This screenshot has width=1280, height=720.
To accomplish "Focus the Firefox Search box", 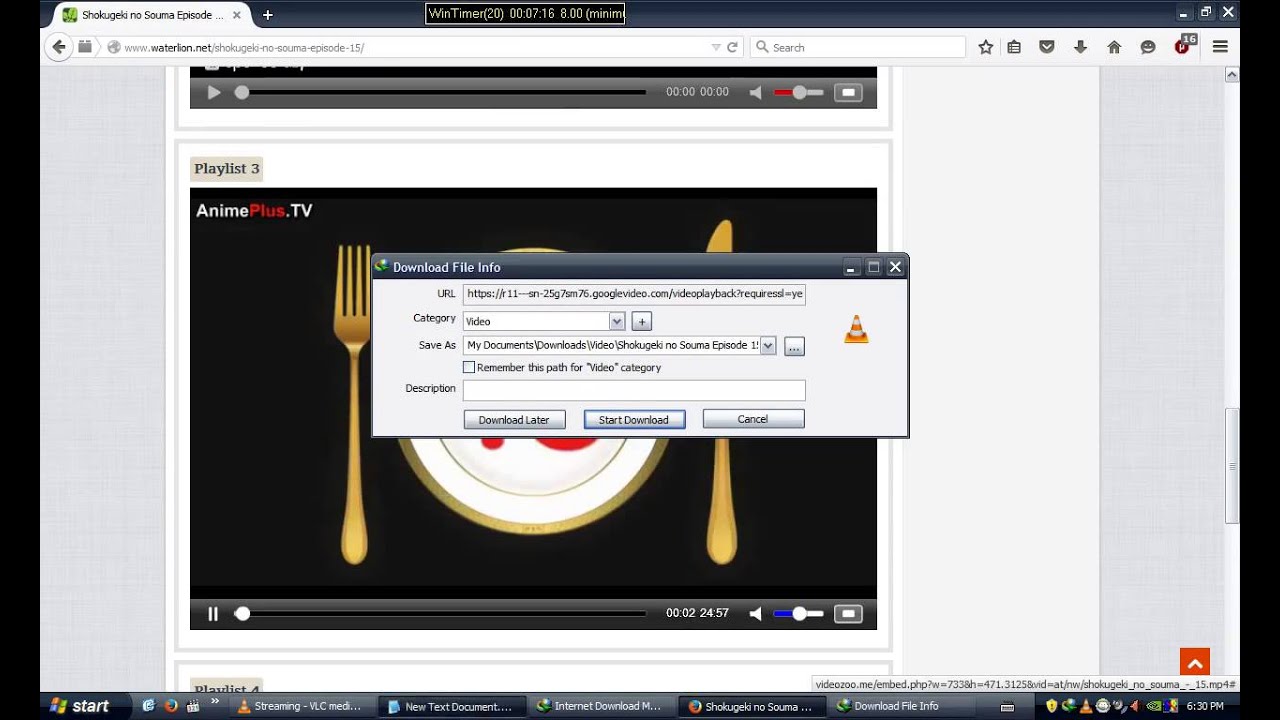I will point(858,47).
